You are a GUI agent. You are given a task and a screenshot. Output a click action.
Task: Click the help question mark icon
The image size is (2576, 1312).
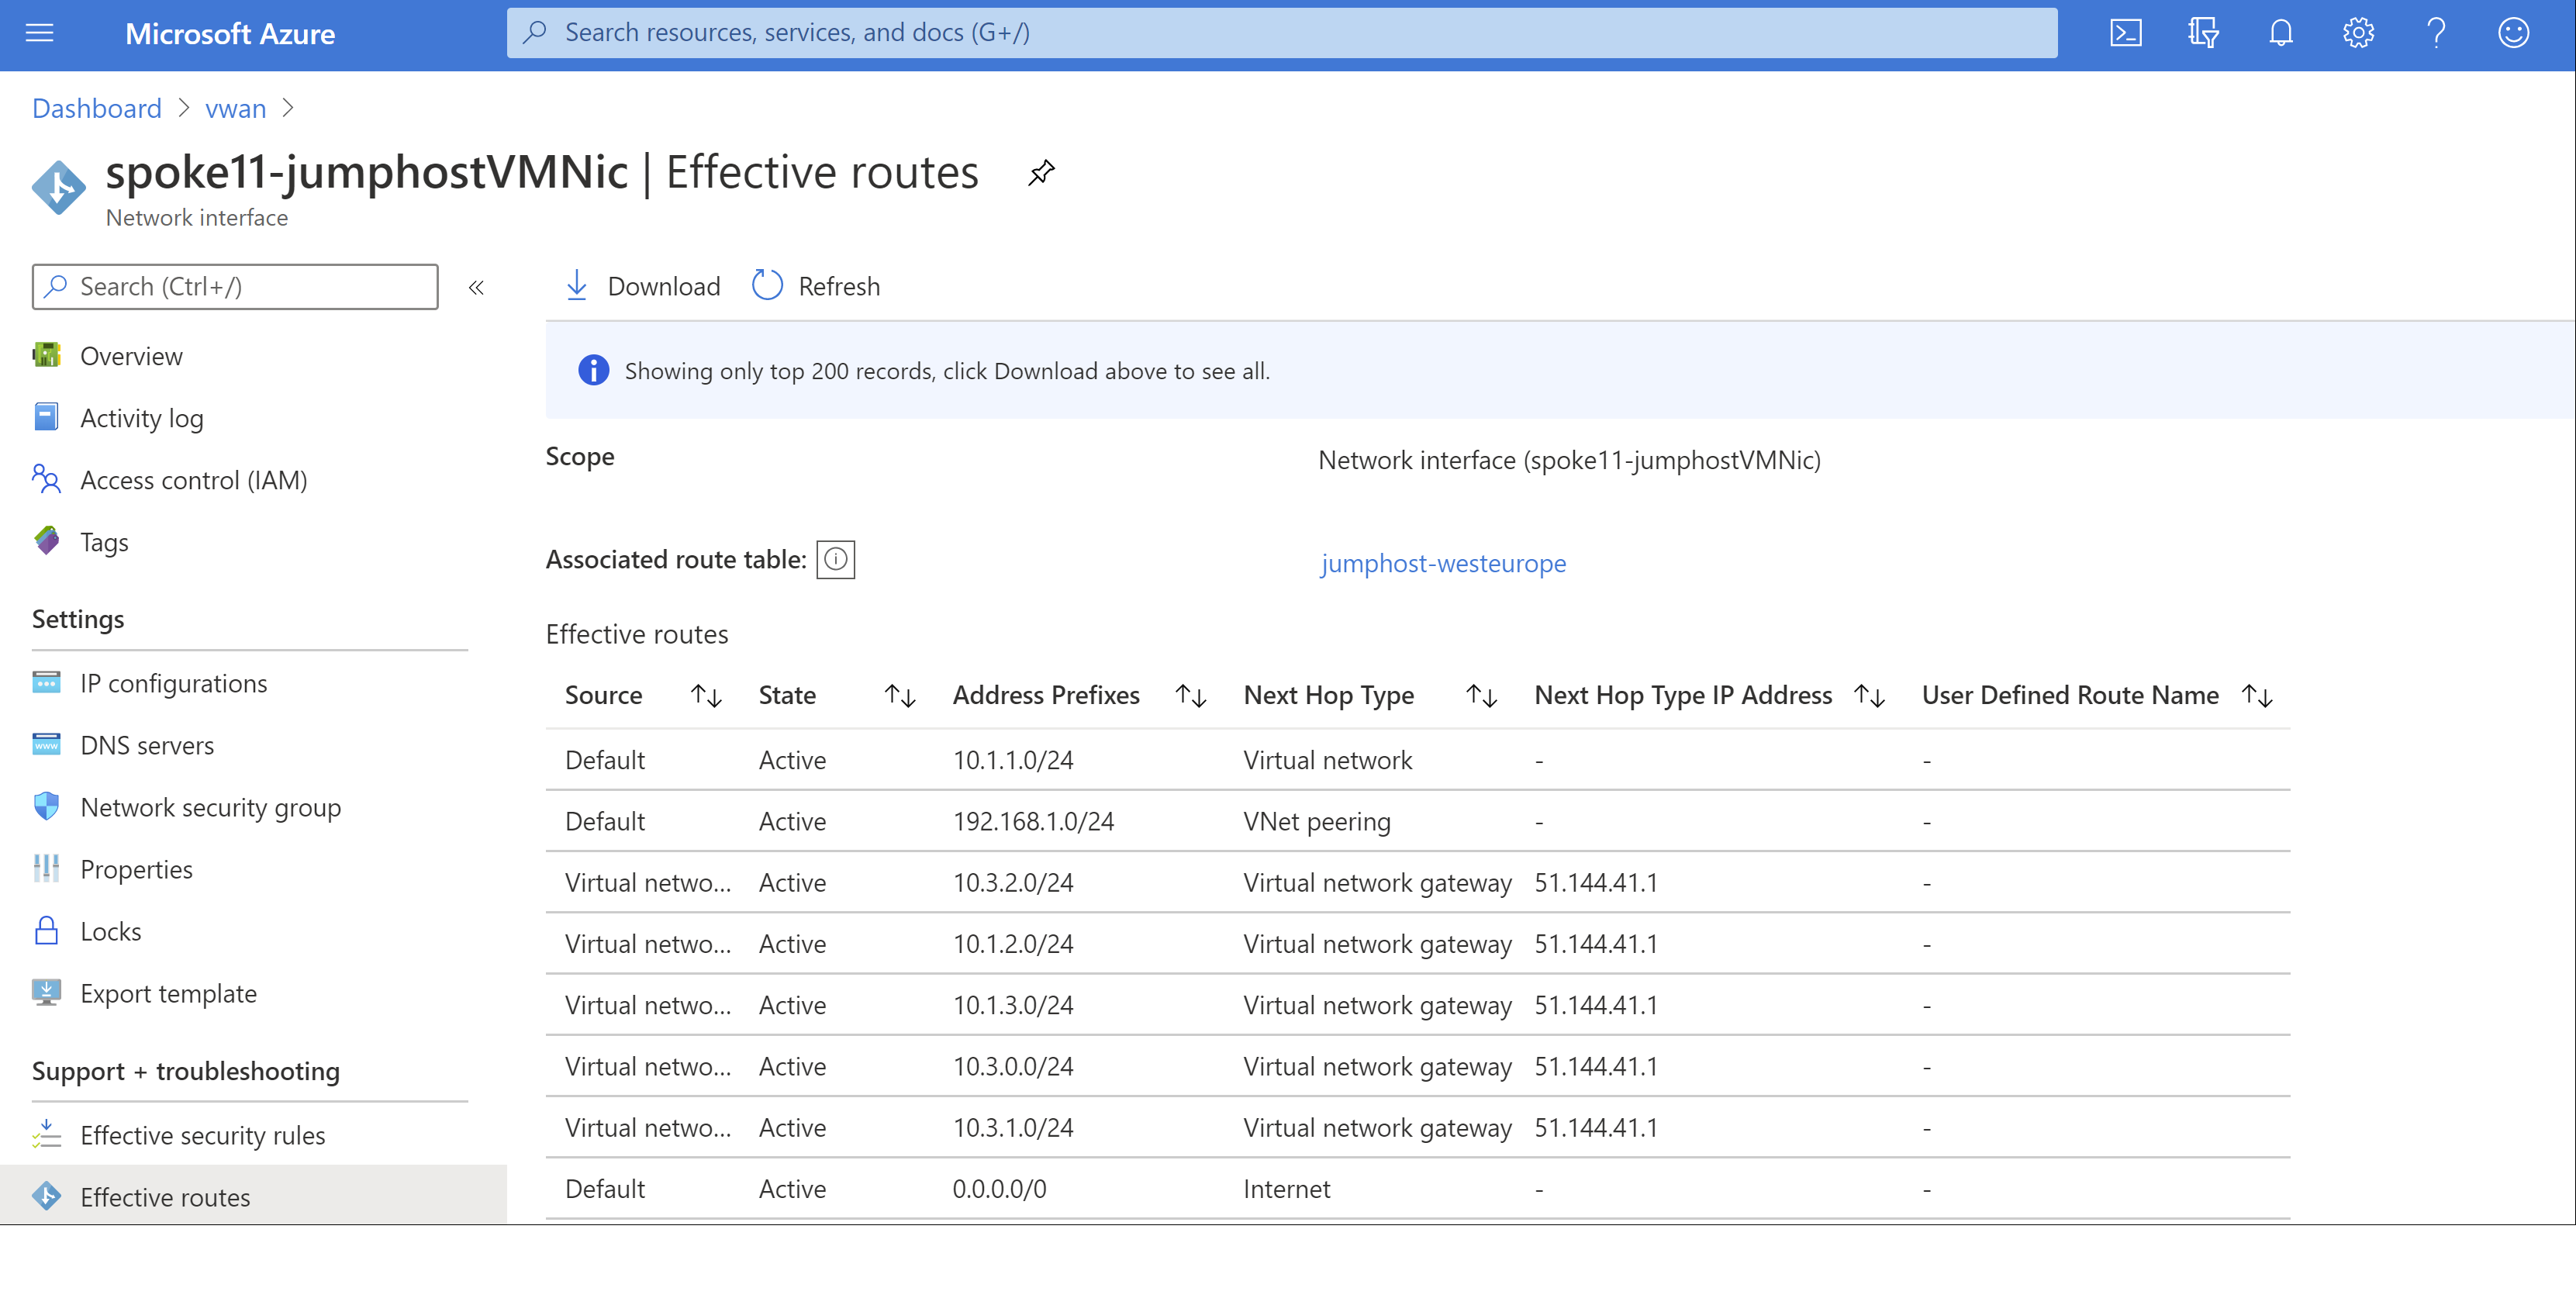(x=2436, y=33)
